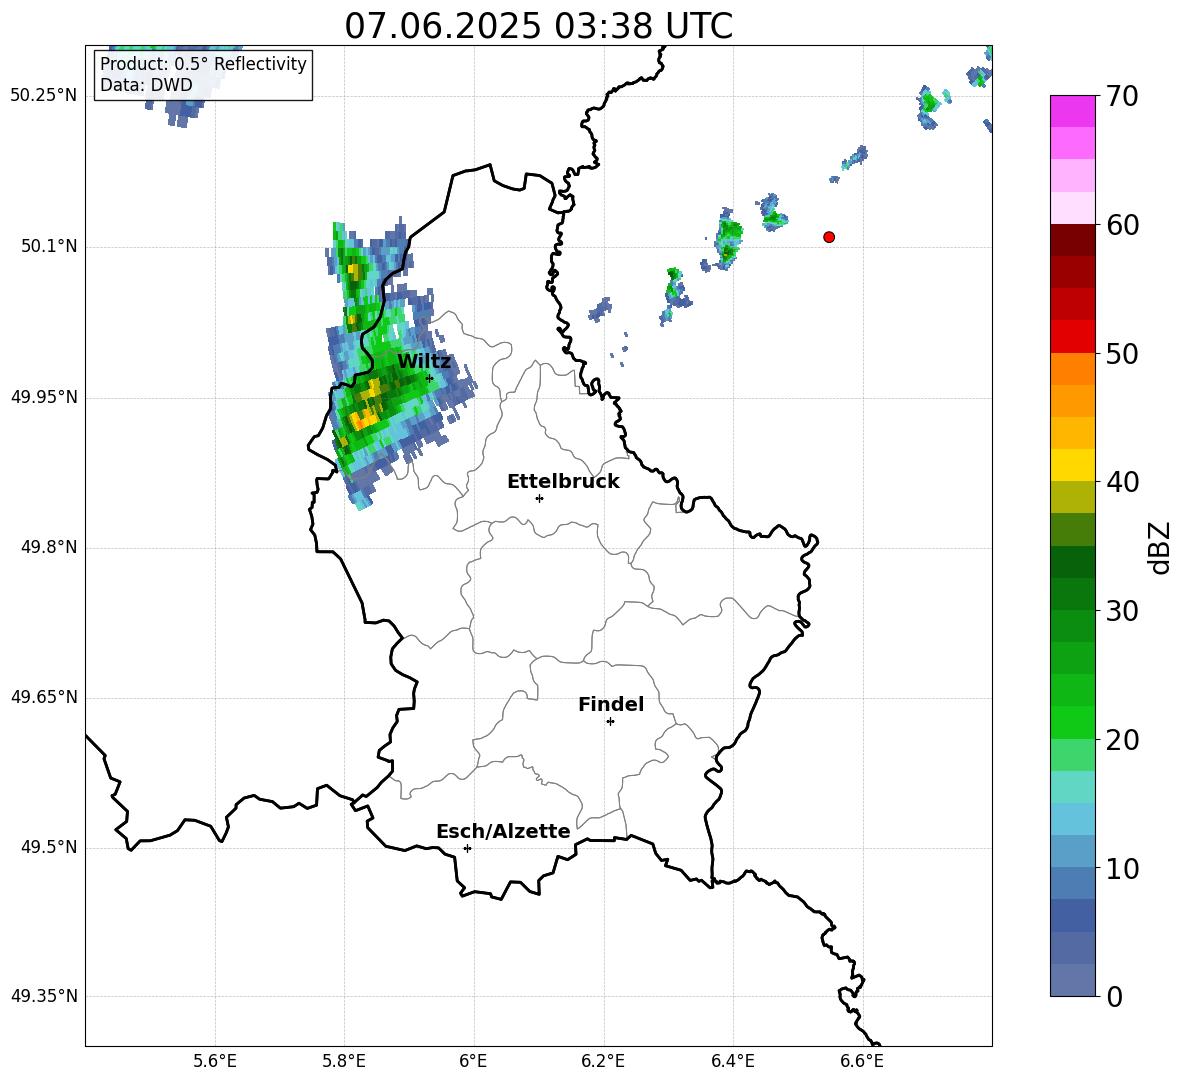Click the 60 value on the colorbar
1184x1081 pixels.
coord(1122,225)
